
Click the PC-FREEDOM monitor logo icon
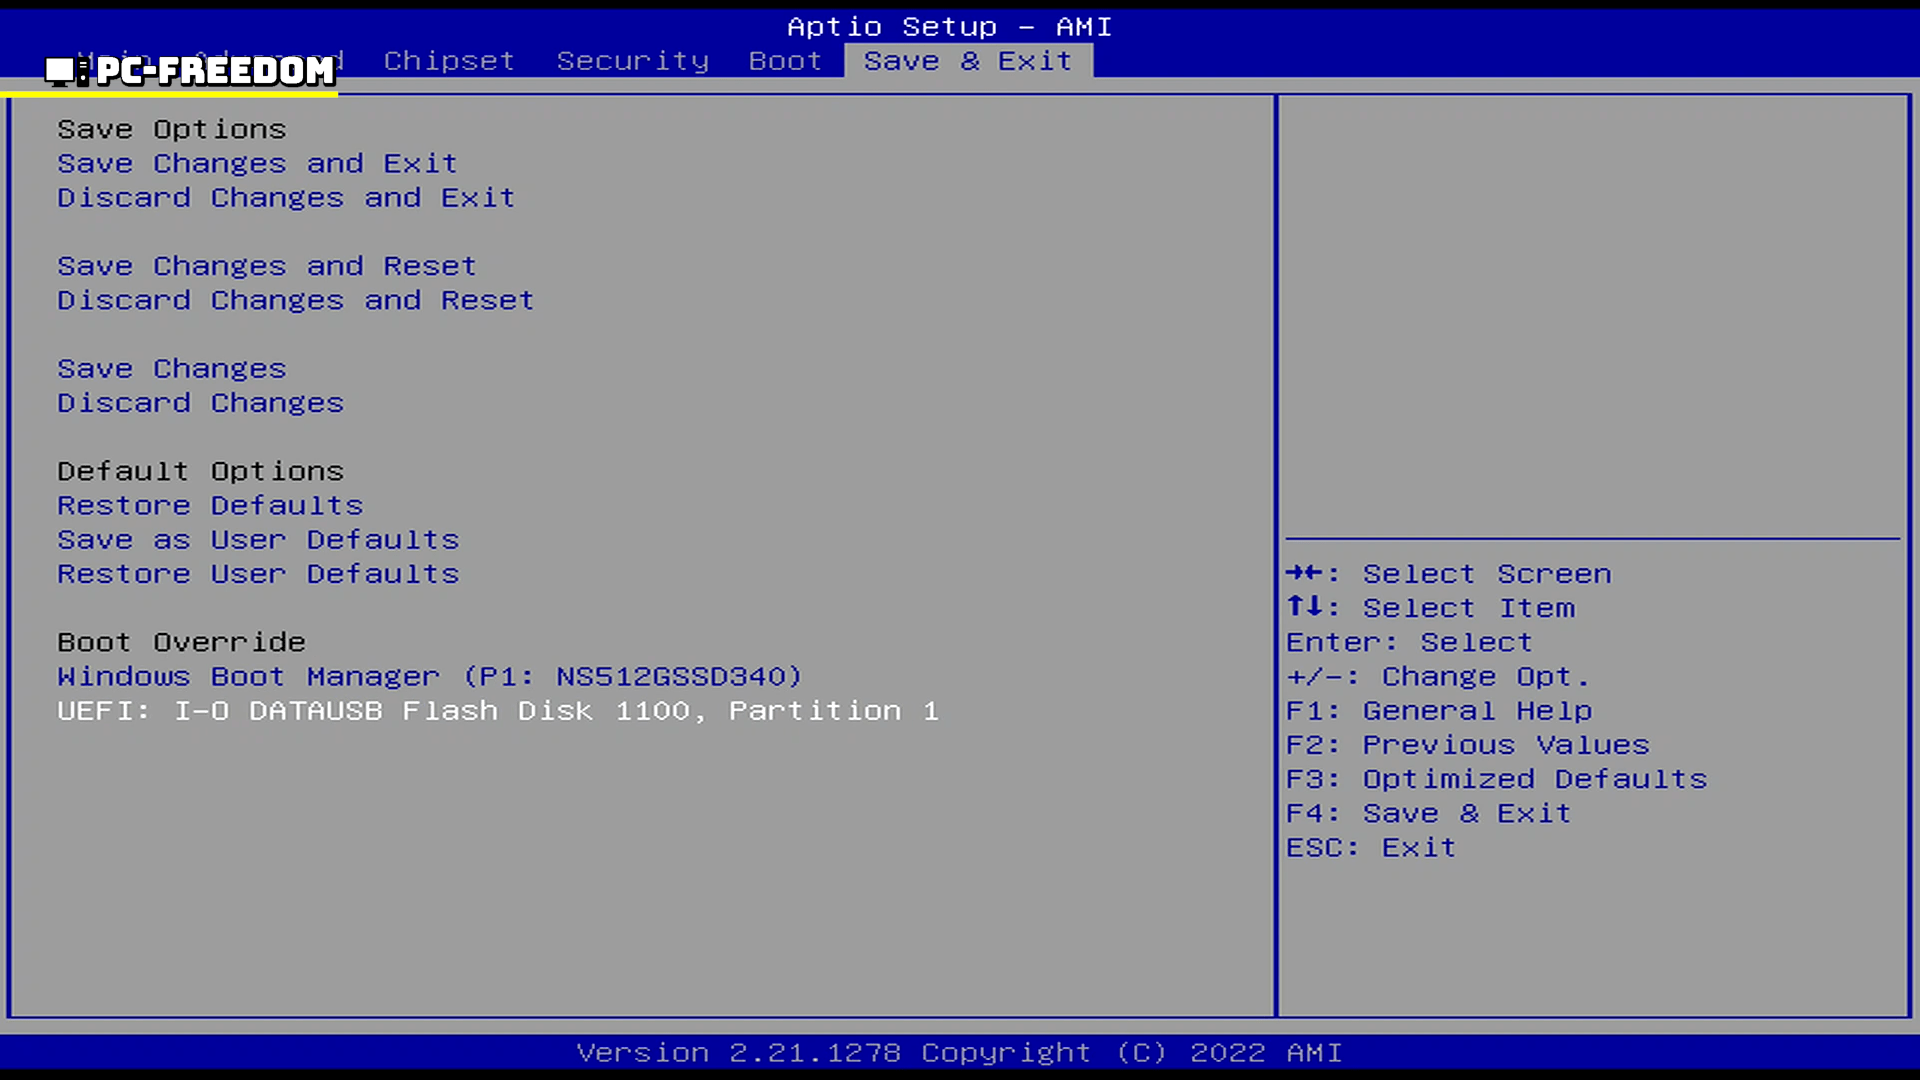tap(66, 70)
